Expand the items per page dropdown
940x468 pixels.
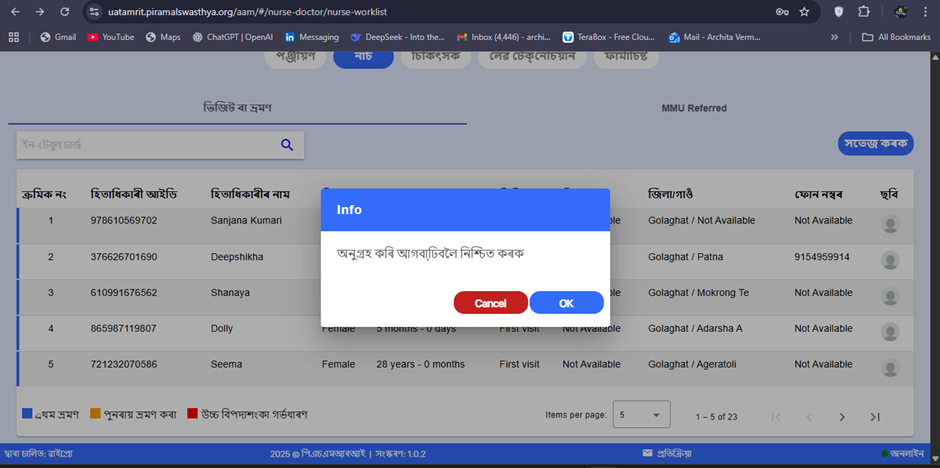(641, 415)
